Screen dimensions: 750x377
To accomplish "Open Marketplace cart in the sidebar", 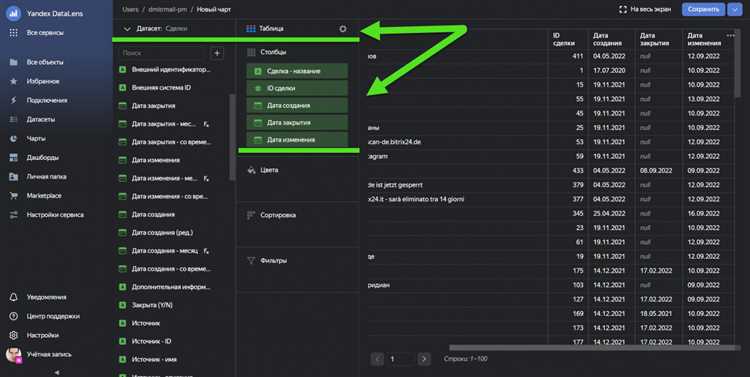I will click(13, 196).
